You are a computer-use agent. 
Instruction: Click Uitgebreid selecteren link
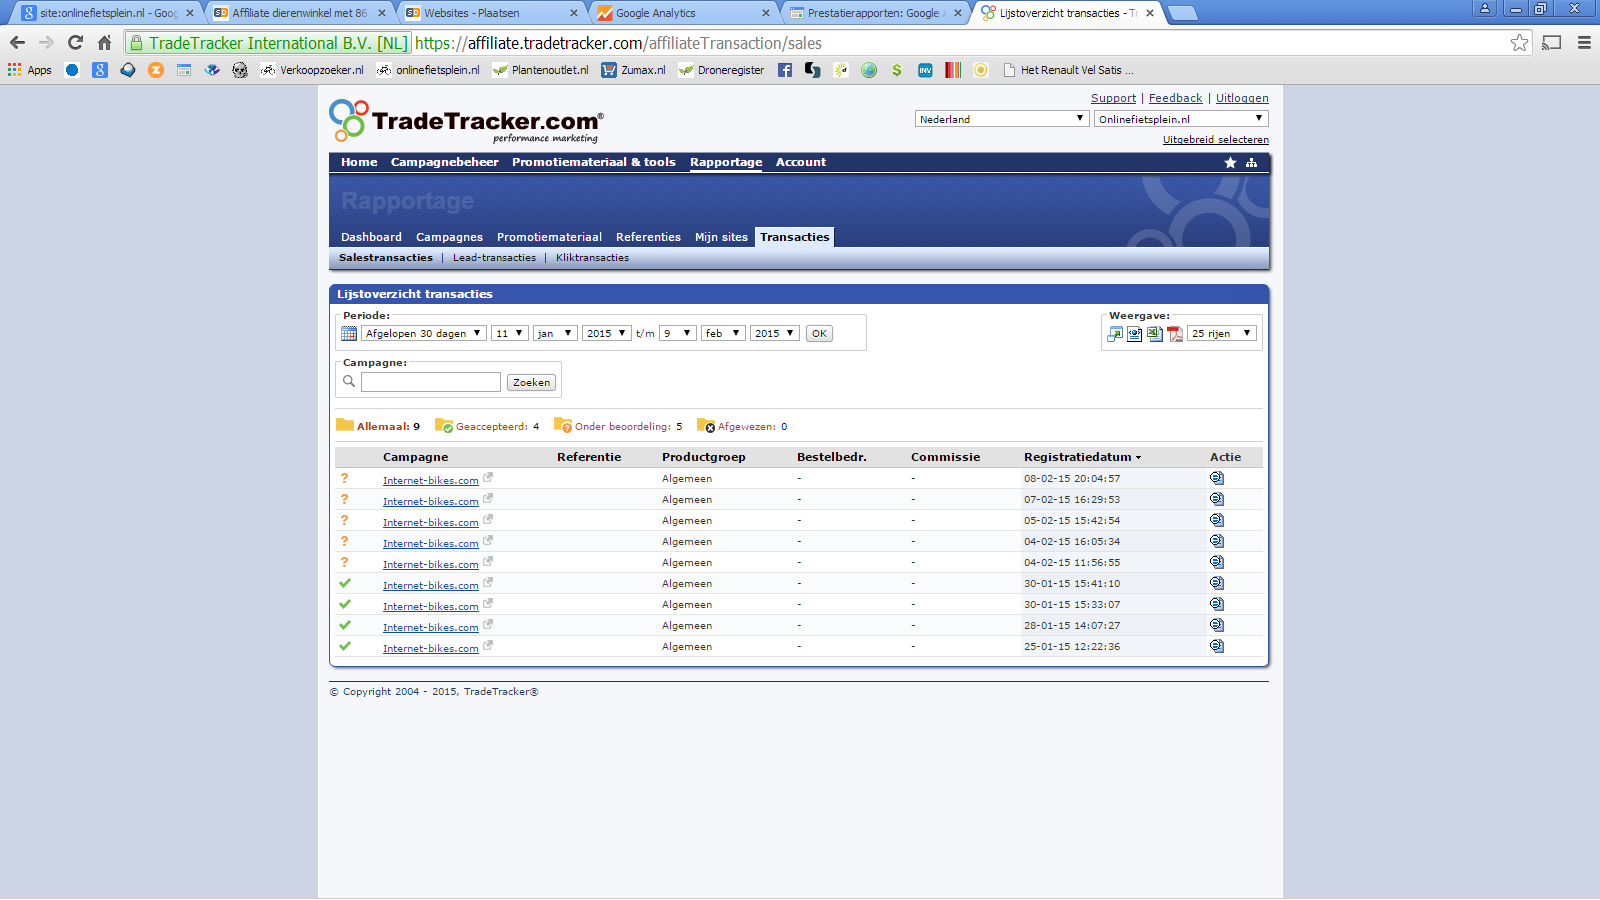1215,140
